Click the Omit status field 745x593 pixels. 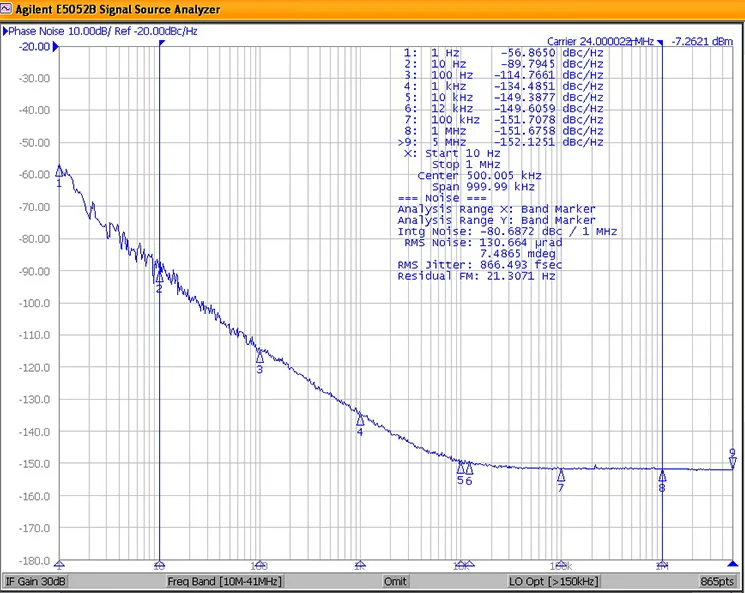click(x=395, y=581)
